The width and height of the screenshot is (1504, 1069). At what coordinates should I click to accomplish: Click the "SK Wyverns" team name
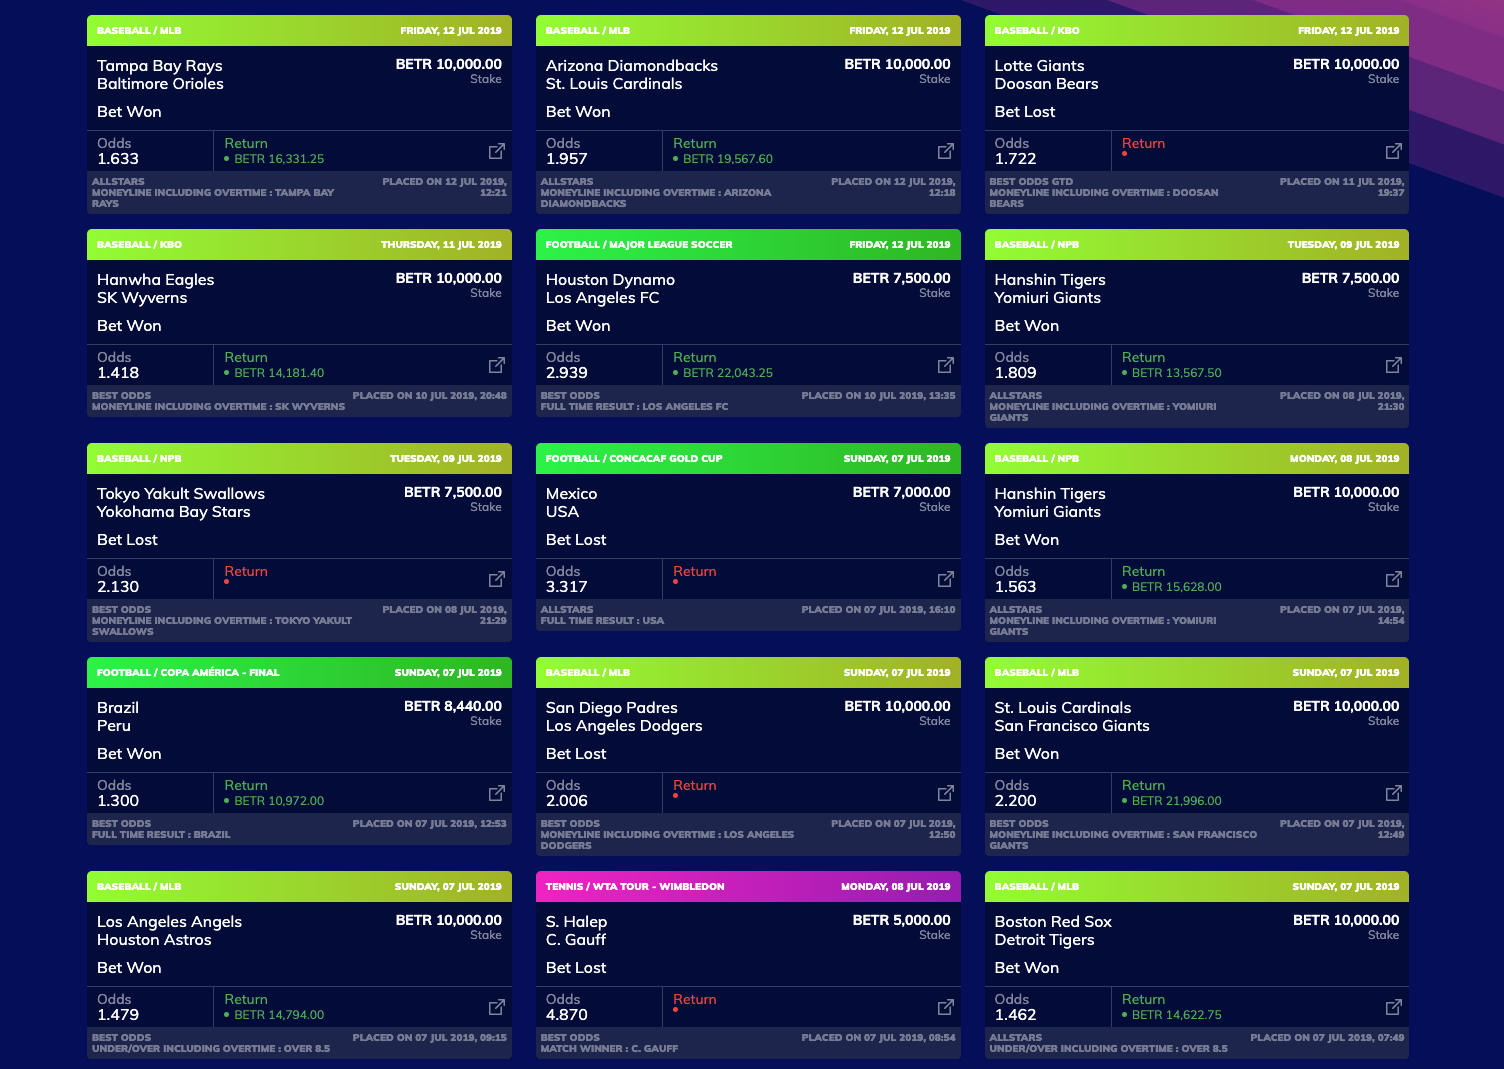pyautogui.click(x=142, y=298)
